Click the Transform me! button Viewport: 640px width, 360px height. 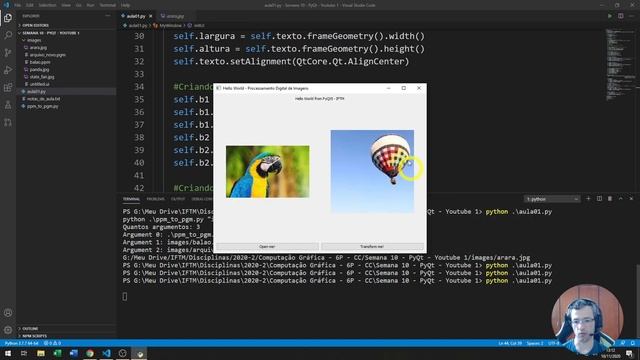click(372, 247)
